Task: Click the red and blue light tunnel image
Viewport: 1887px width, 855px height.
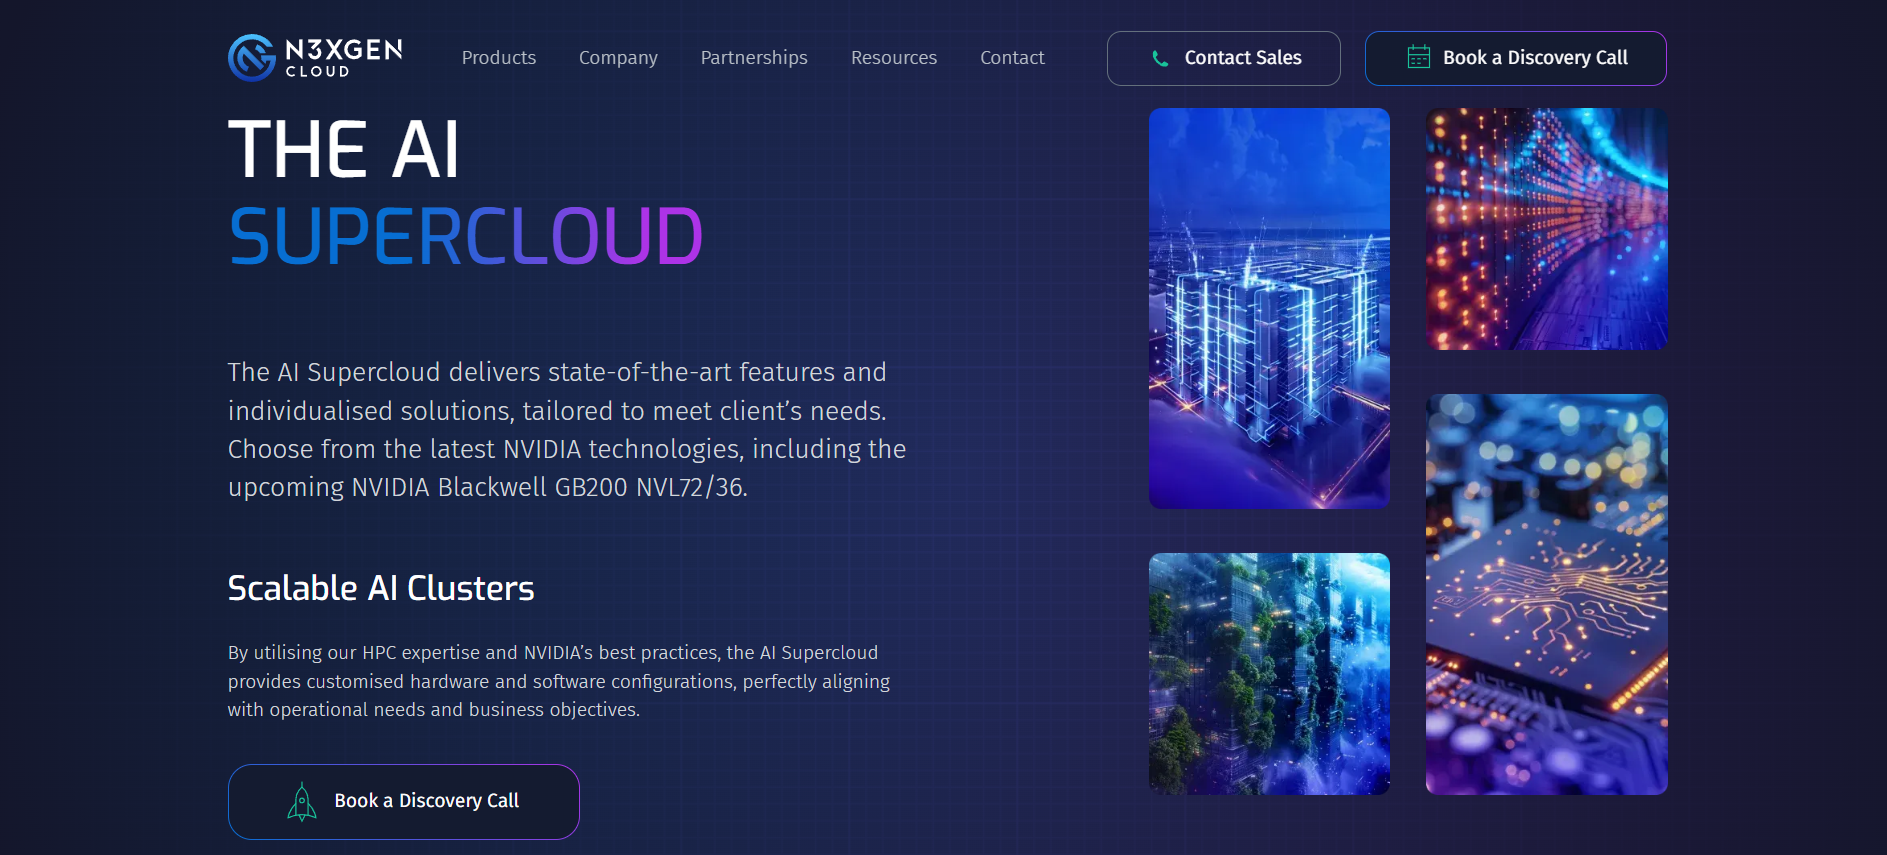Action: pyautogui.click(x=1546, y=229)
